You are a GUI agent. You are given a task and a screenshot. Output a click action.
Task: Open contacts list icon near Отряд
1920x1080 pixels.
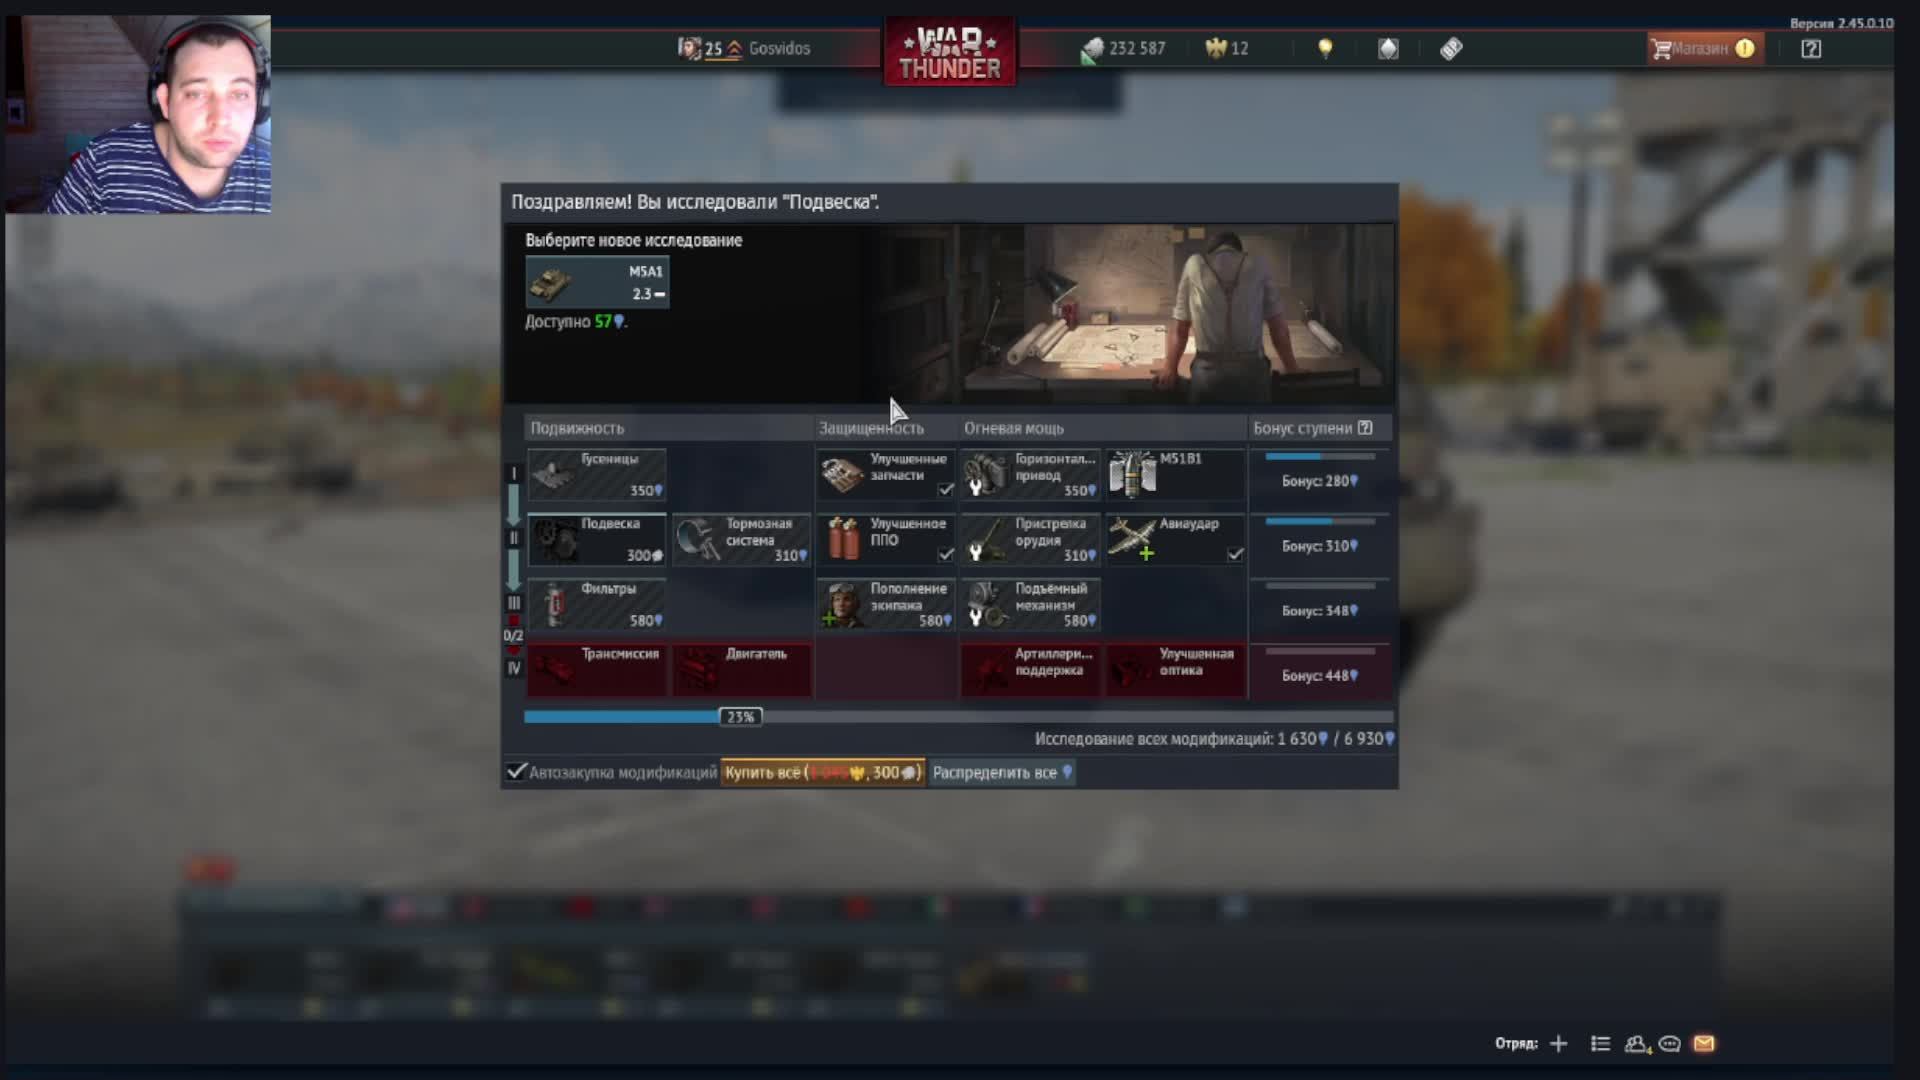pos(1636,1044)
